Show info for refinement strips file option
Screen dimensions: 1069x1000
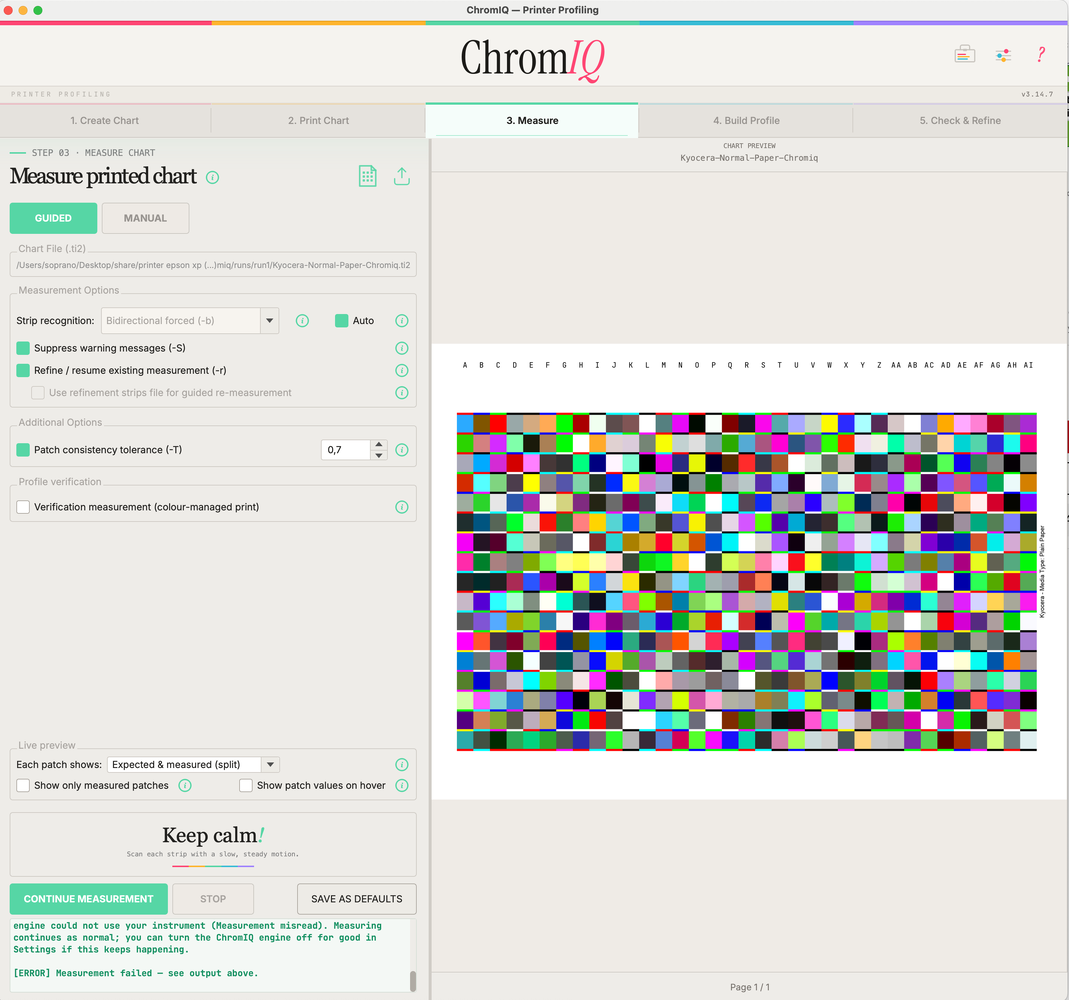tap(402, 393)
